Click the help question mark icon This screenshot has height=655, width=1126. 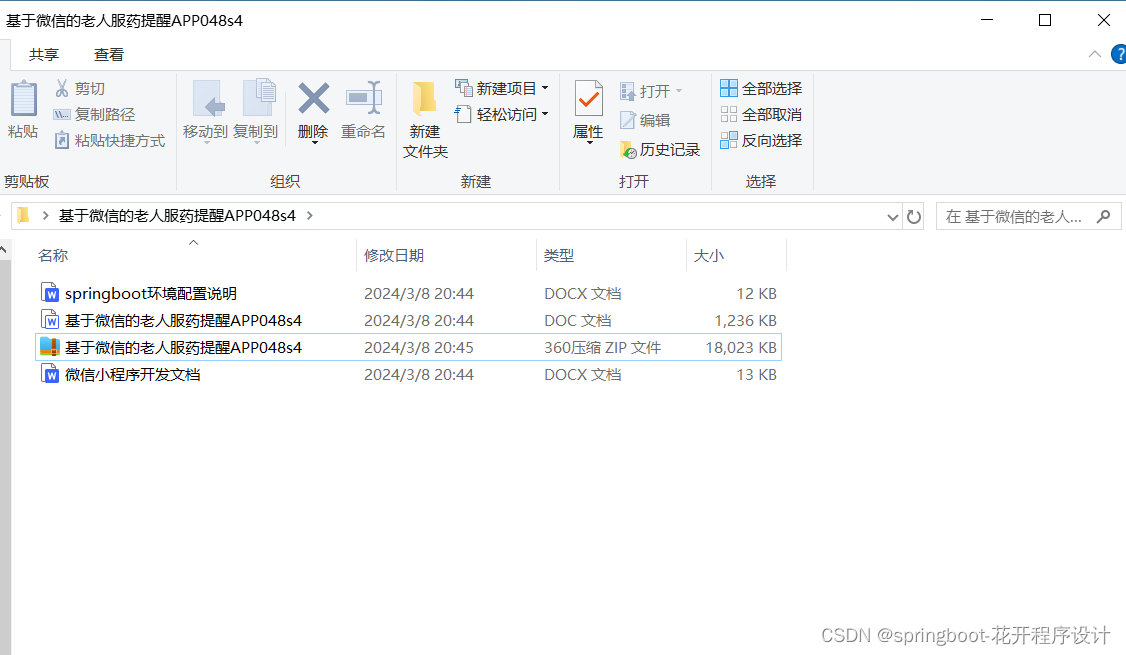1119,55
